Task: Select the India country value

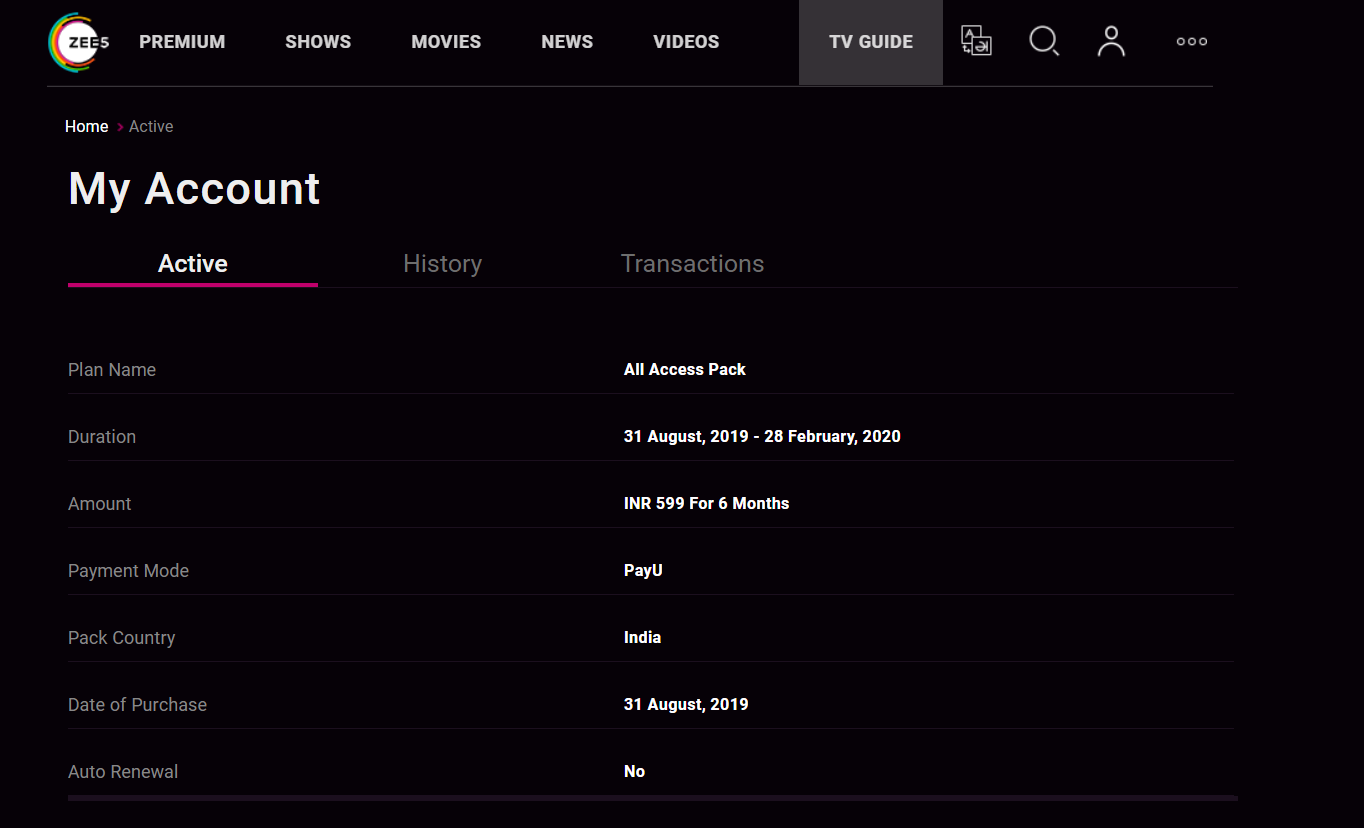Action: [x=642, y=638]
